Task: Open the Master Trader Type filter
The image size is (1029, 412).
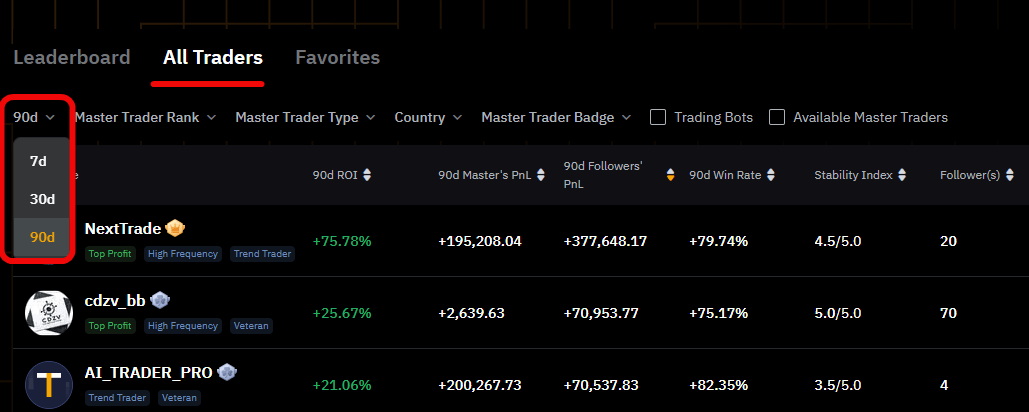Action: click(305, 117)
